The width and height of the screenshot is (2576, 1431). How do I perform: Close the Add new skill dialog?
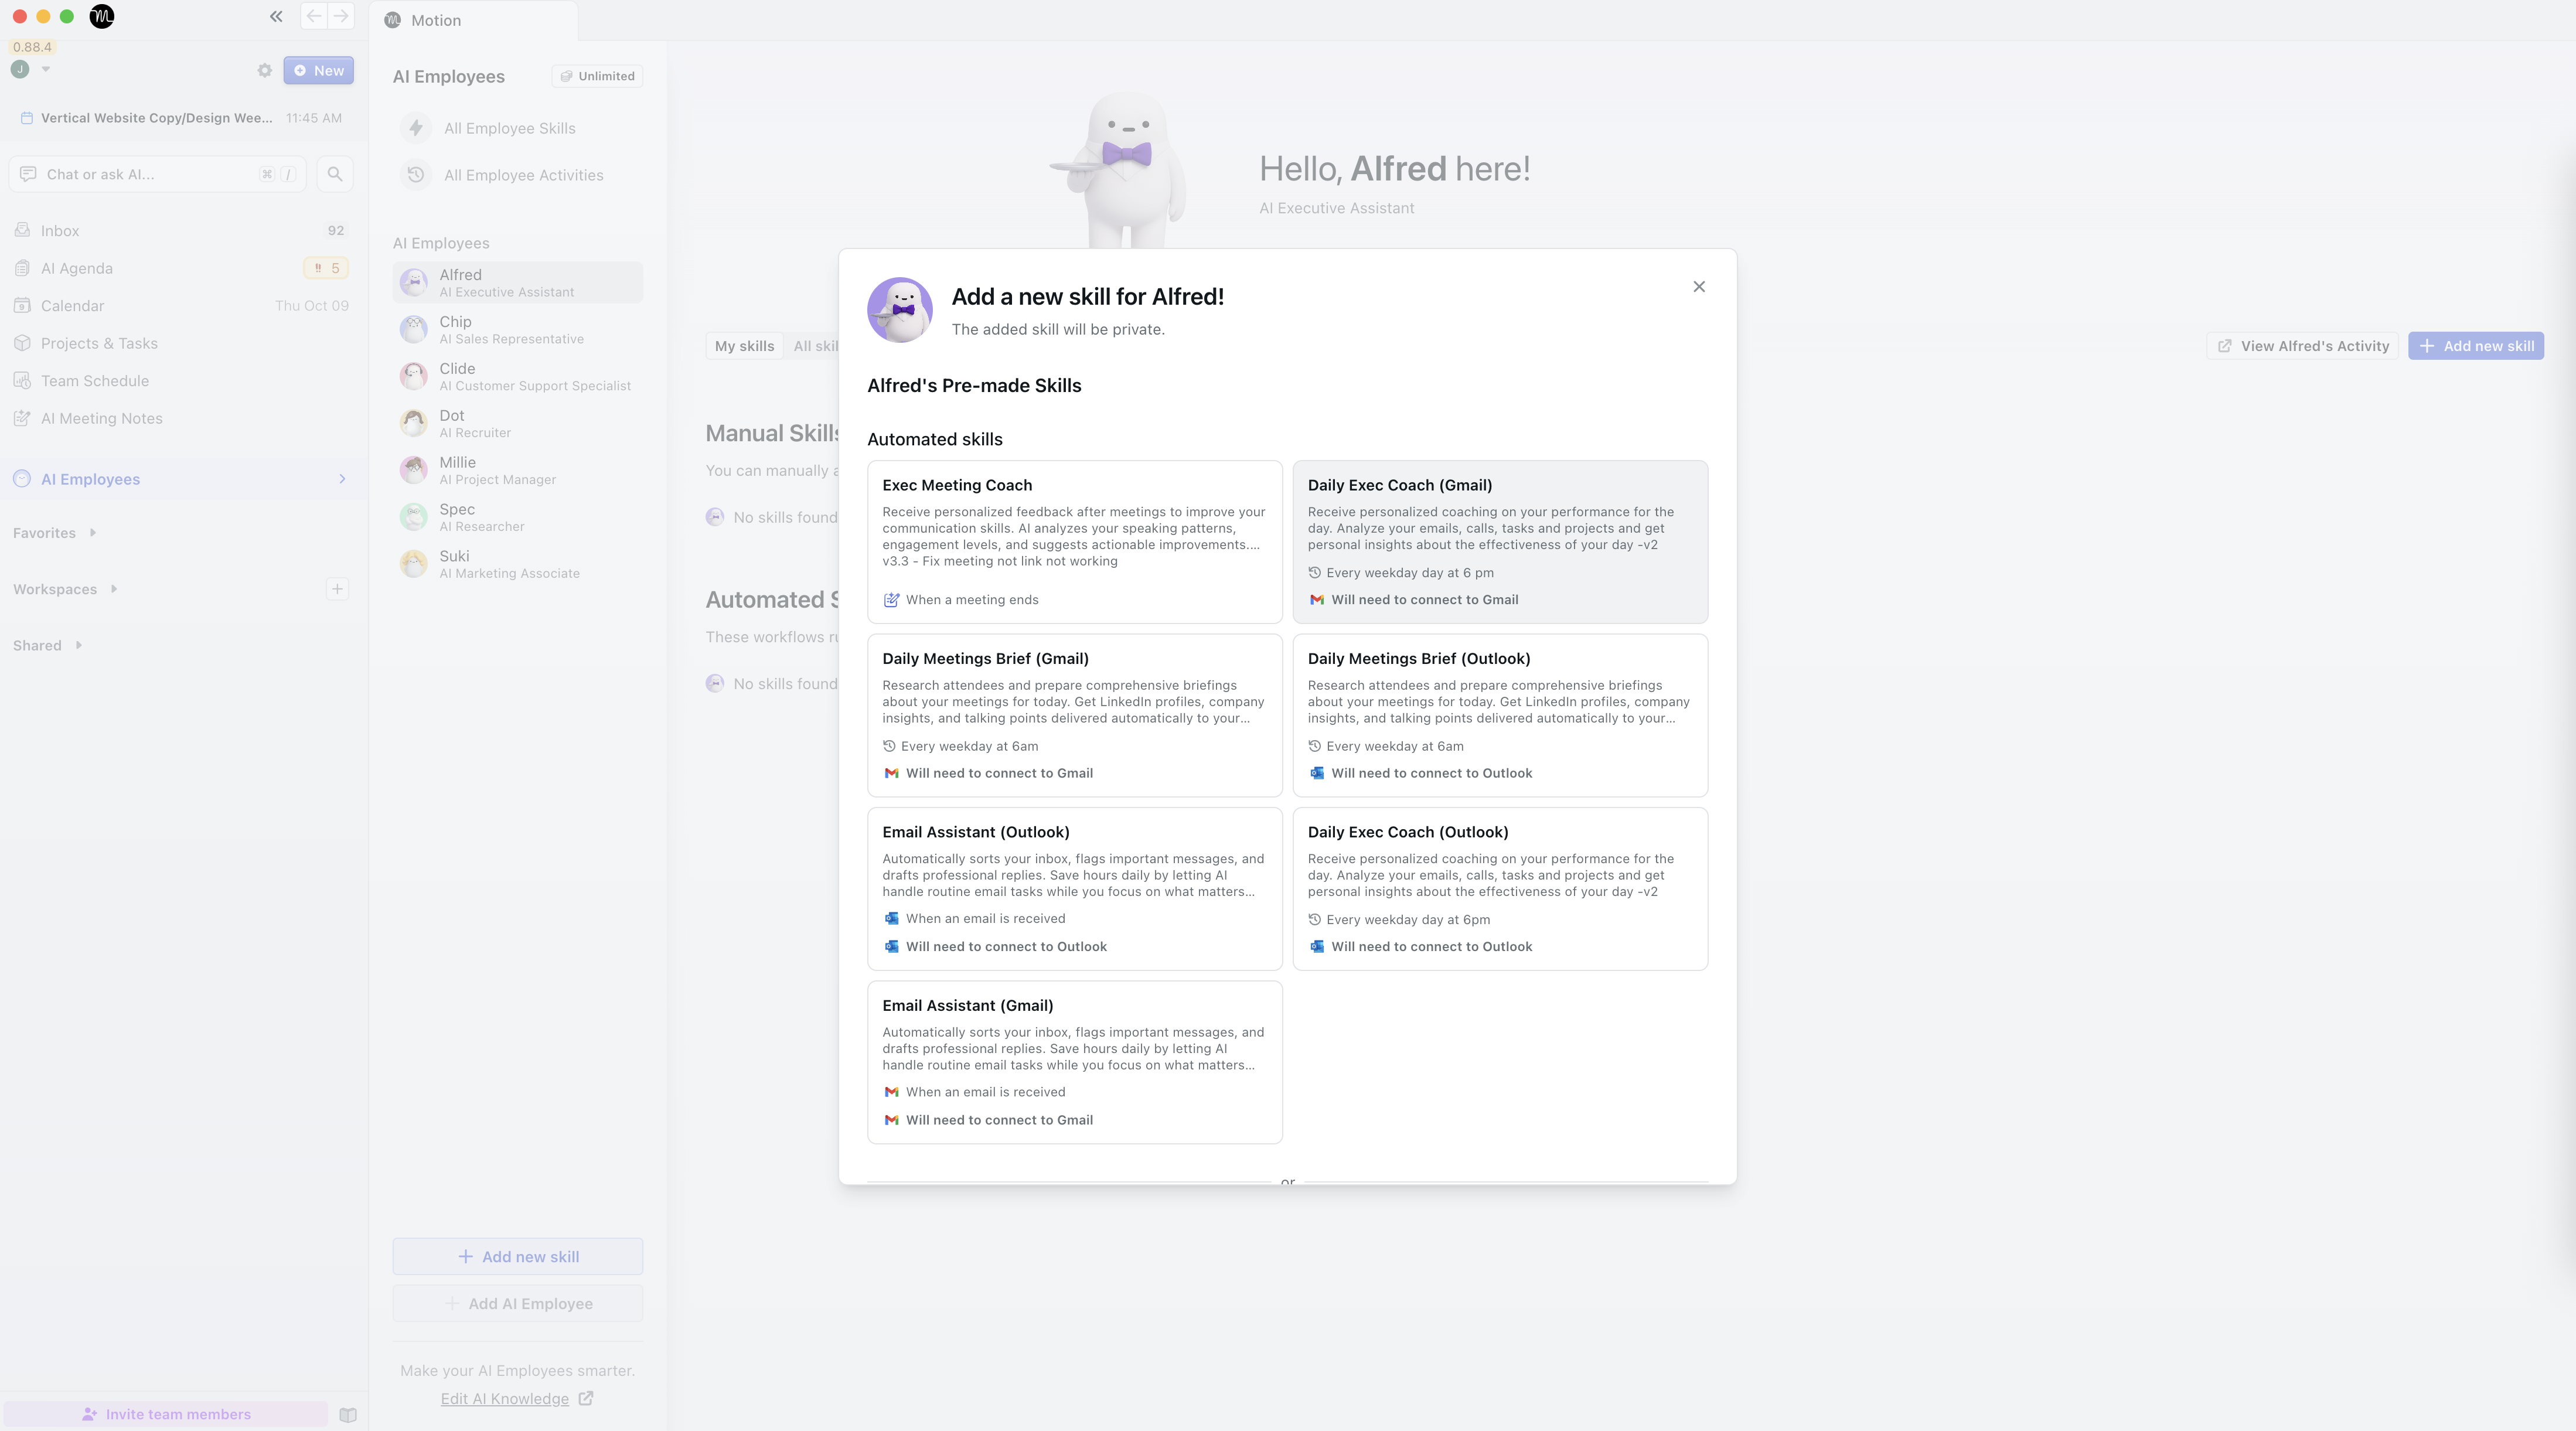(x=1699, y=287)
